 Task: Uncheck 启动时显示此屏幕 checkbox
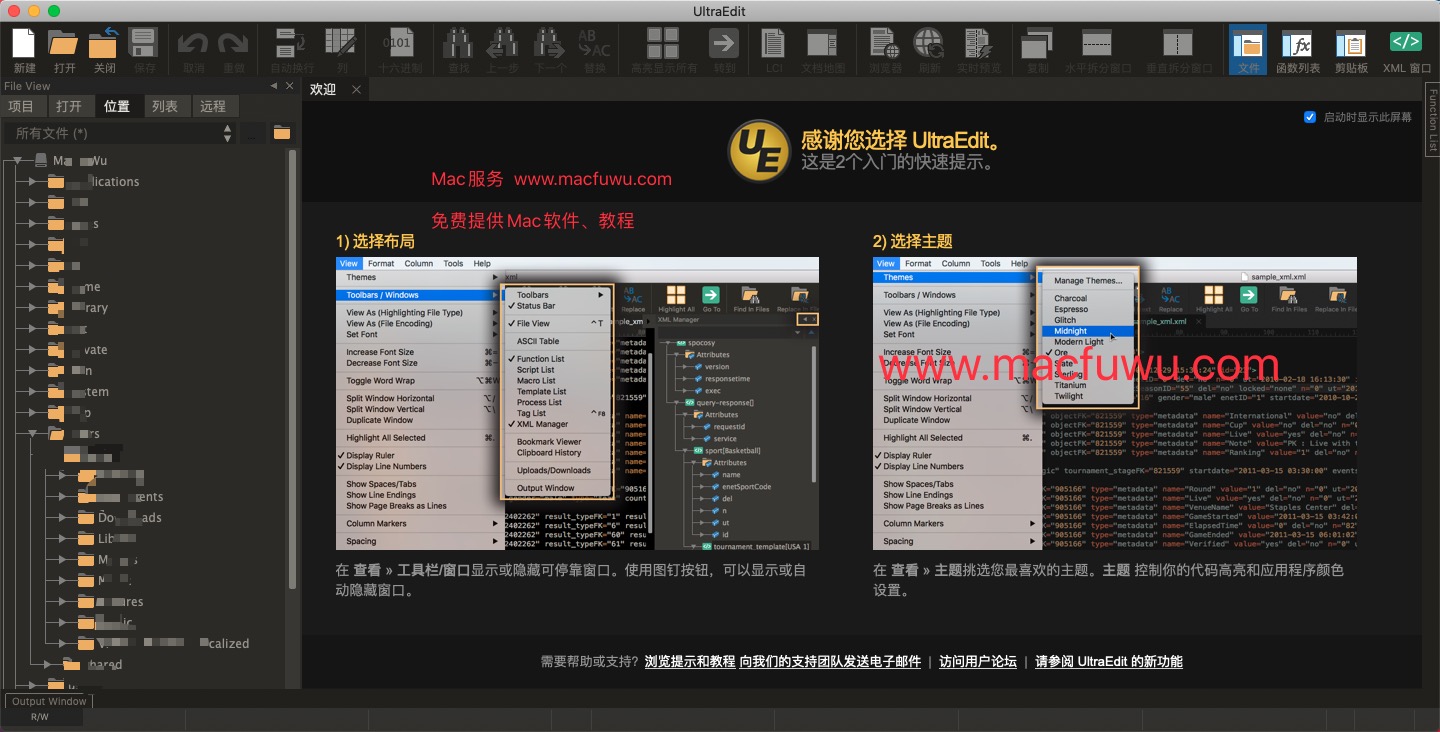1310,117
